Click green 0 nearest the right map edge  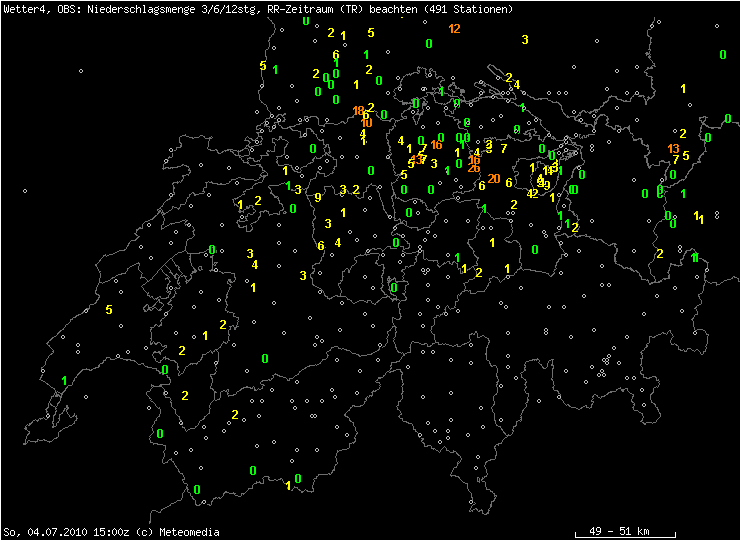723,55
